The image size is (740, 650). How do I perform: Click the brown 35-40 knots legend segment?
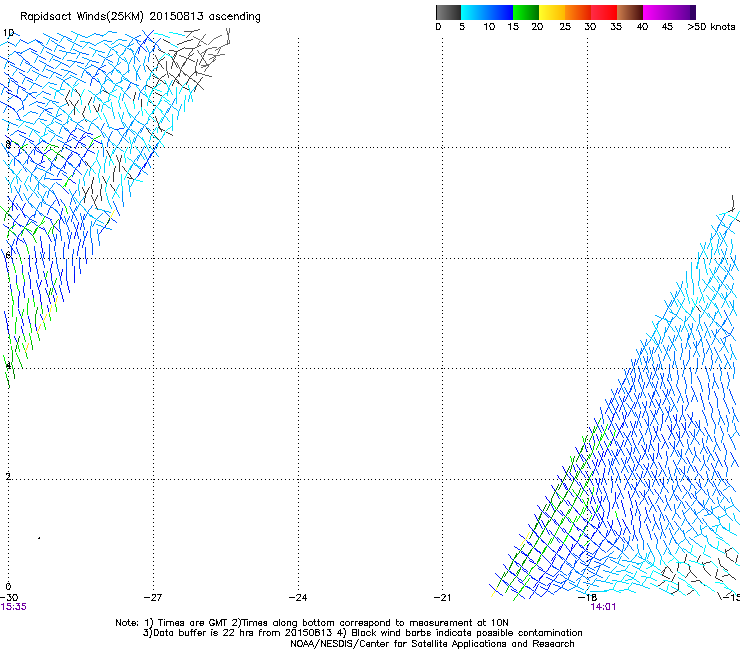(630, 12)
